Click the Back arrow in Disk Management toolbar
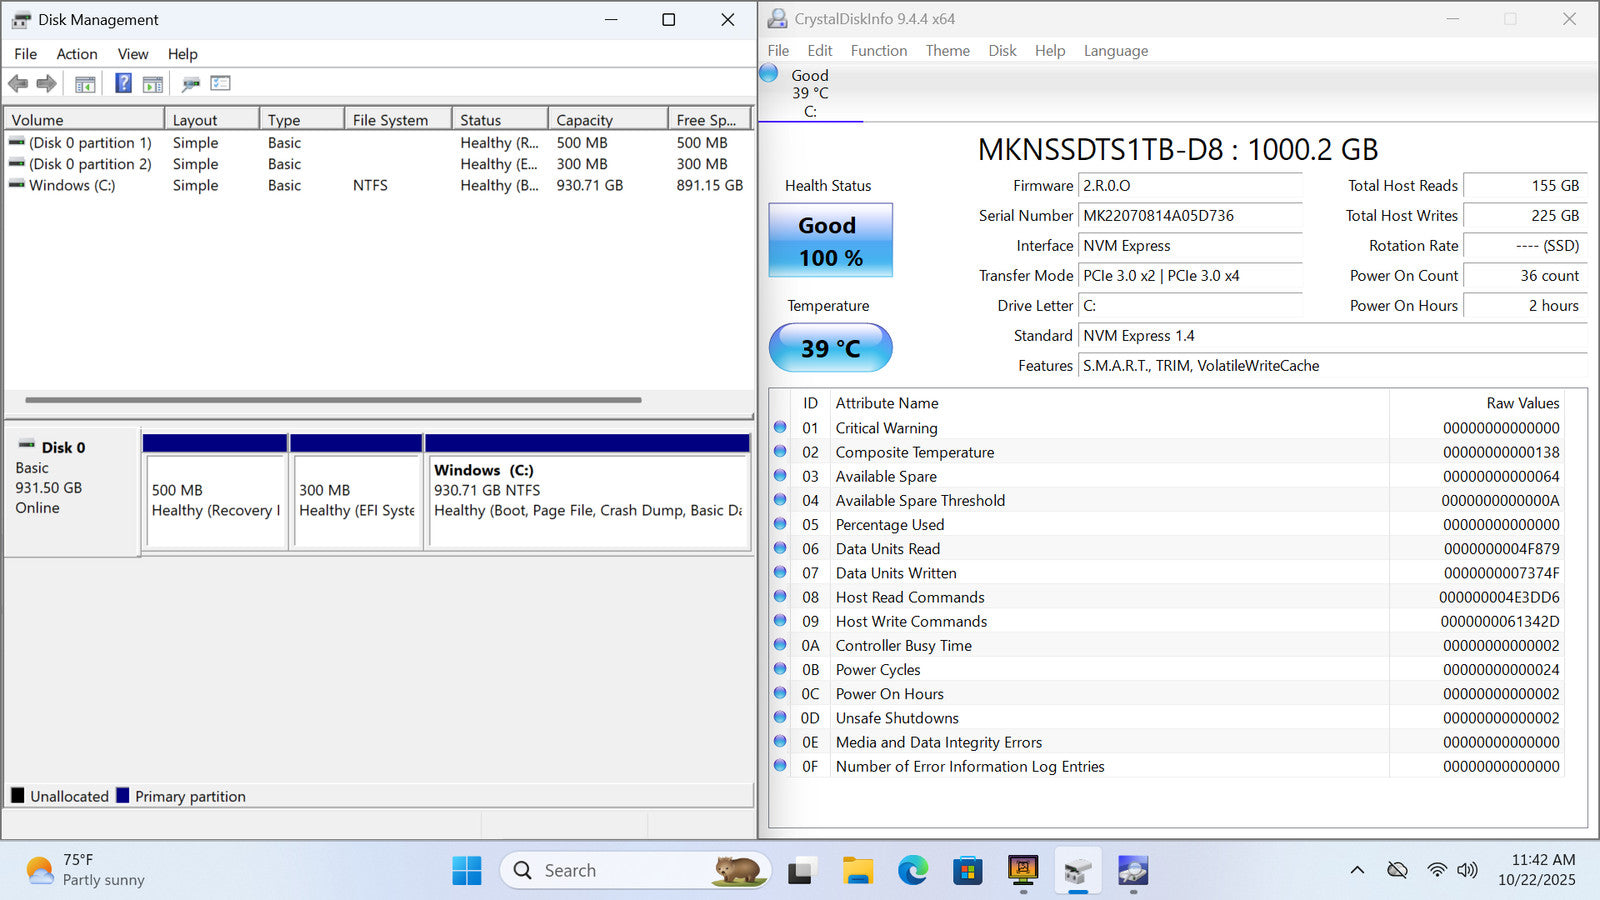The width and height of the screenshot is (1600, 900). 18,84
